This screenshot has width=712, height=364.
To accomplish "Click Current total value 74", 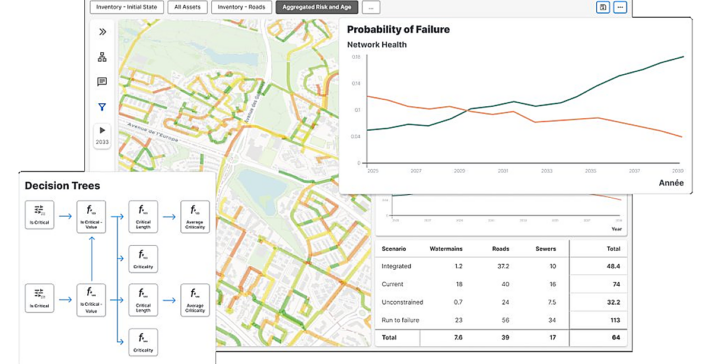I will [x=616, y=284].
